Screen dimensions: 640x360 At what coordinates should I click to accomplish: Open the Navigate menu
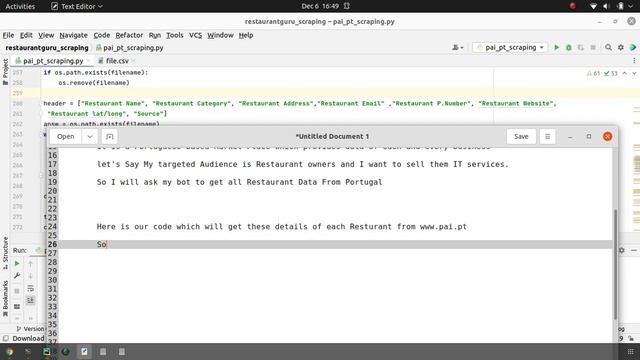pyautogui.click(x=73, y=35)
